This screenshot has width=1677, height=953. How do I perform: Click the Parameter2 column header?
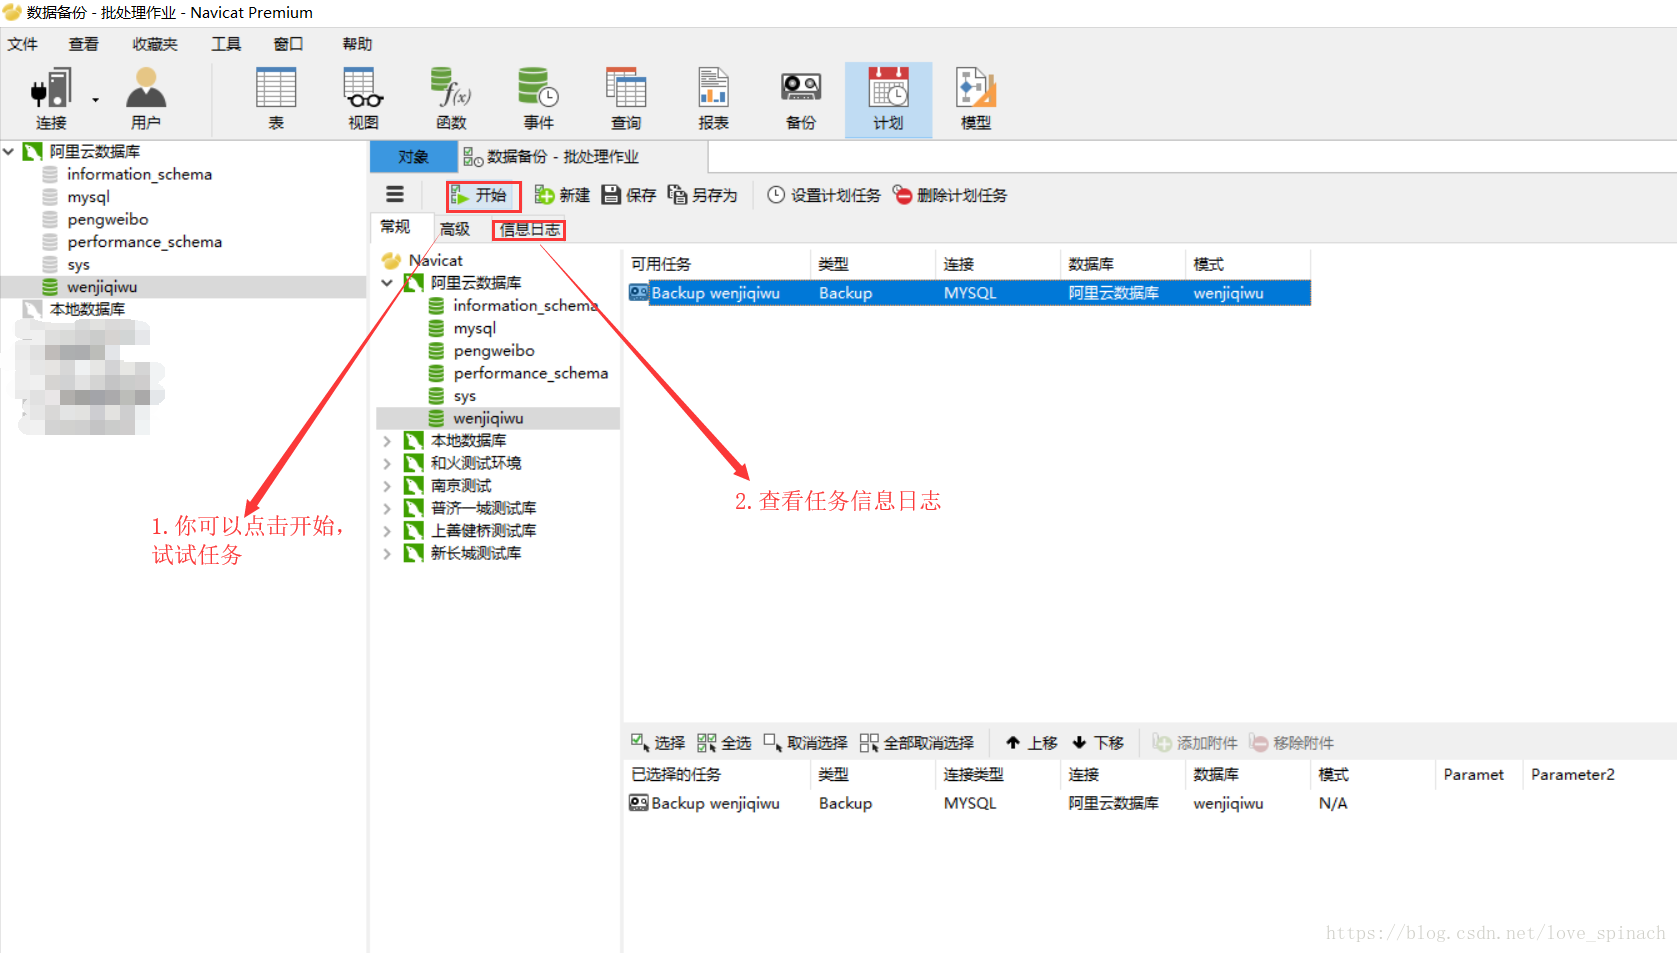click(1573, 774)
